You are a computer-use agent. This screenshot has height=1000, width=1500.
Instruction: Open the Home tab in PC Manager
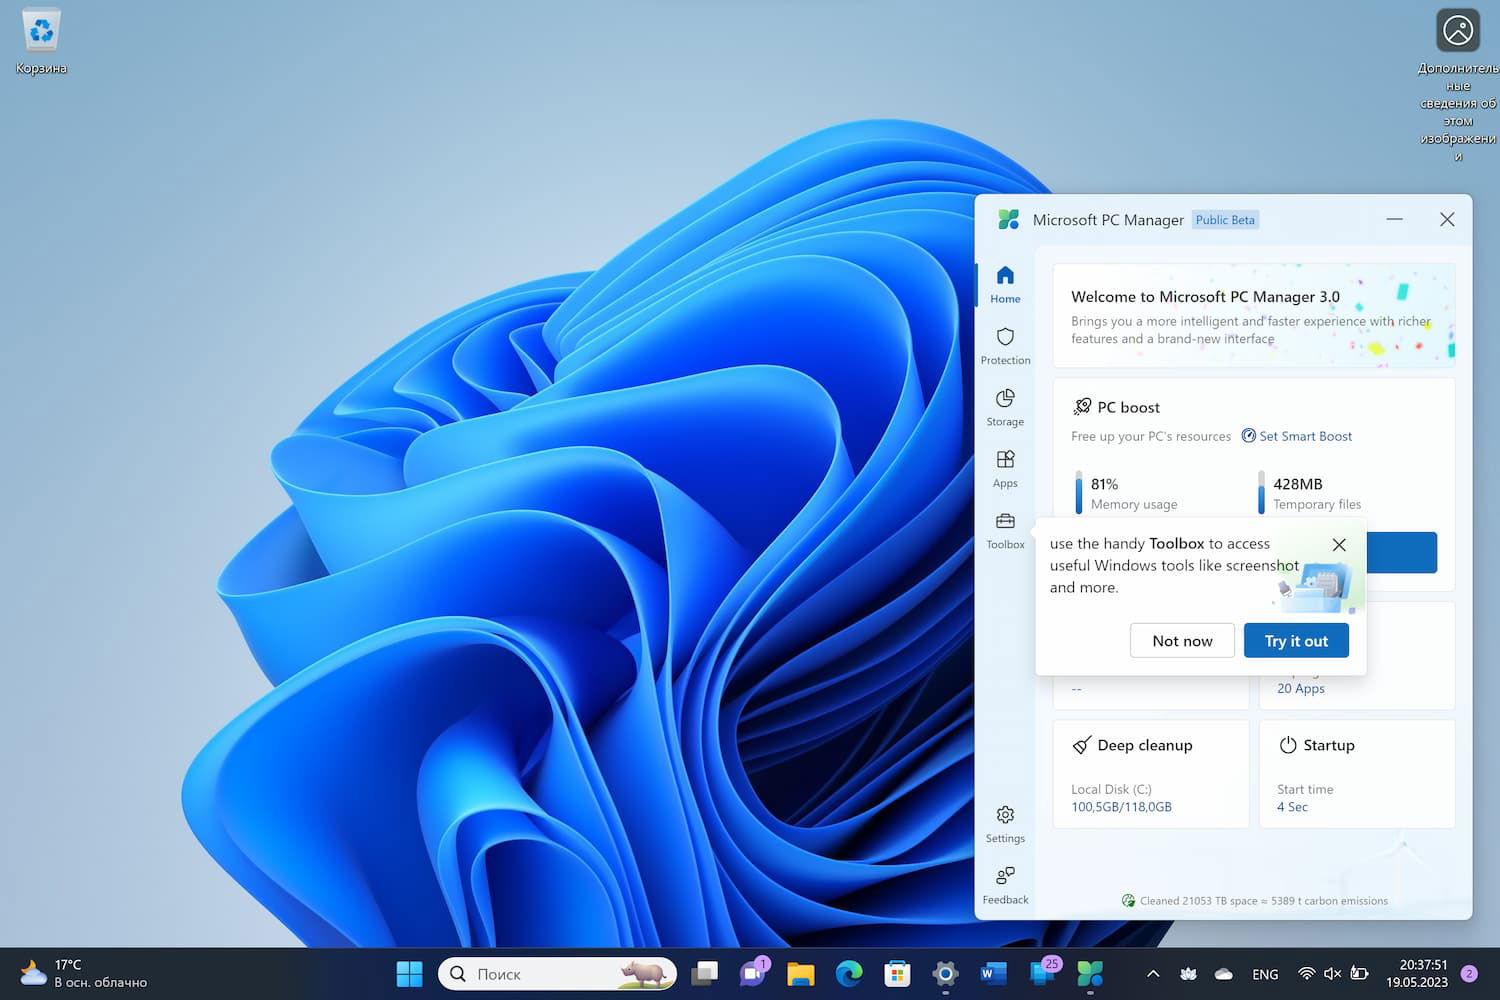[1005, 285]
